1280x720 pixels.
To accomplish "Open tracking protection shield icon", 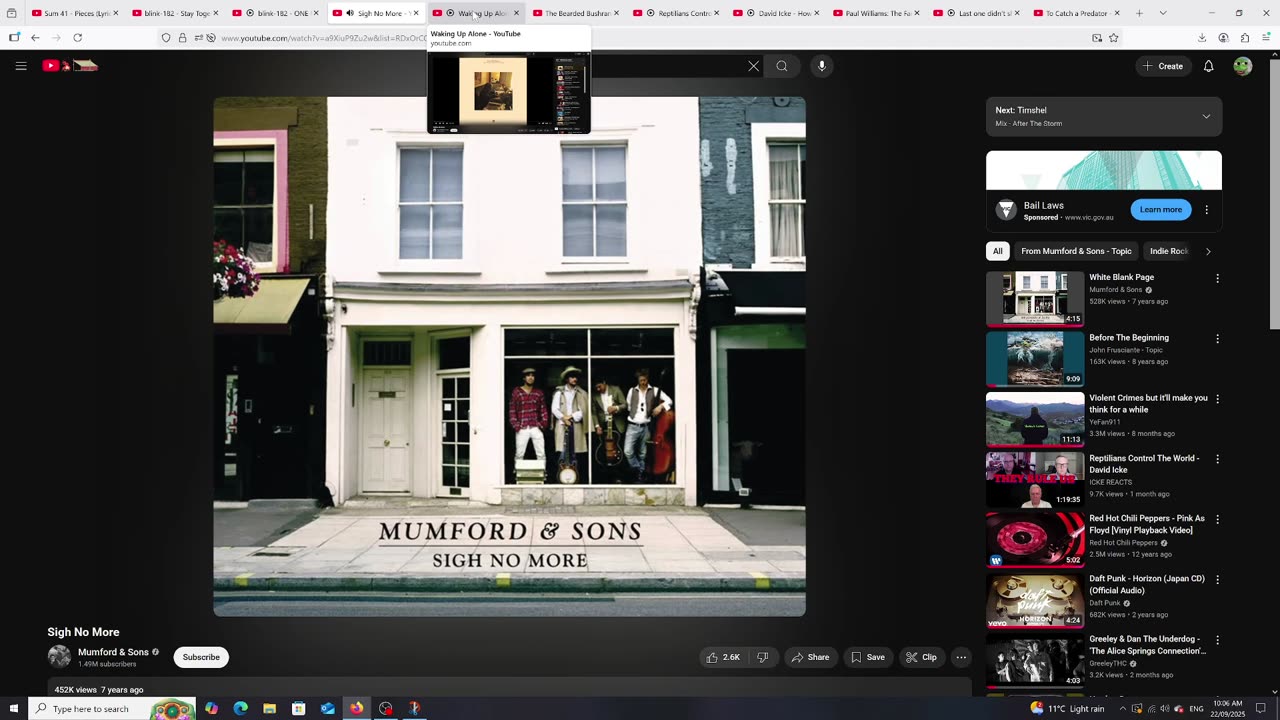I will tap(166, 38).
